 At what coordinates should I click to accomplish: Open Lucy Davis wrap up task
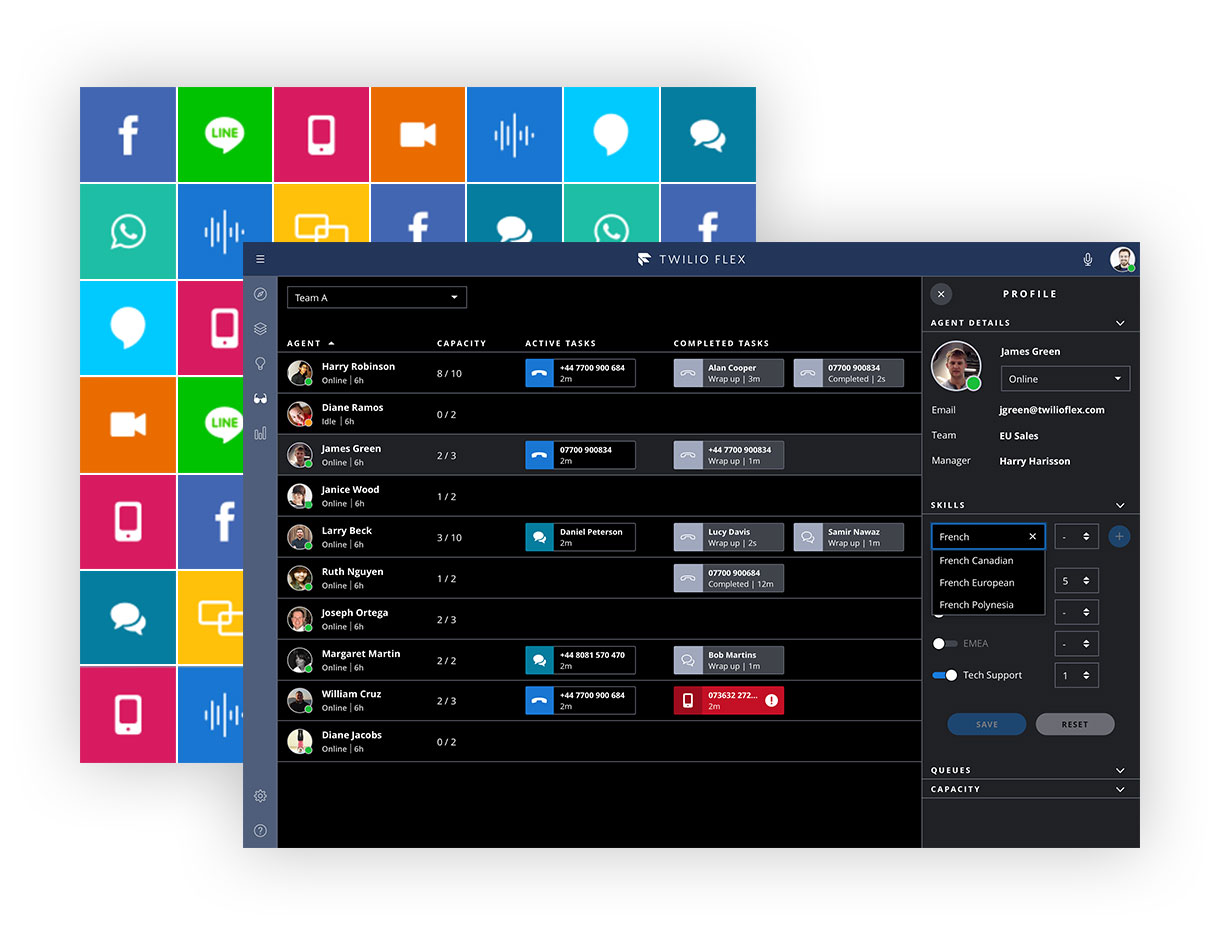tap(729, 537)
